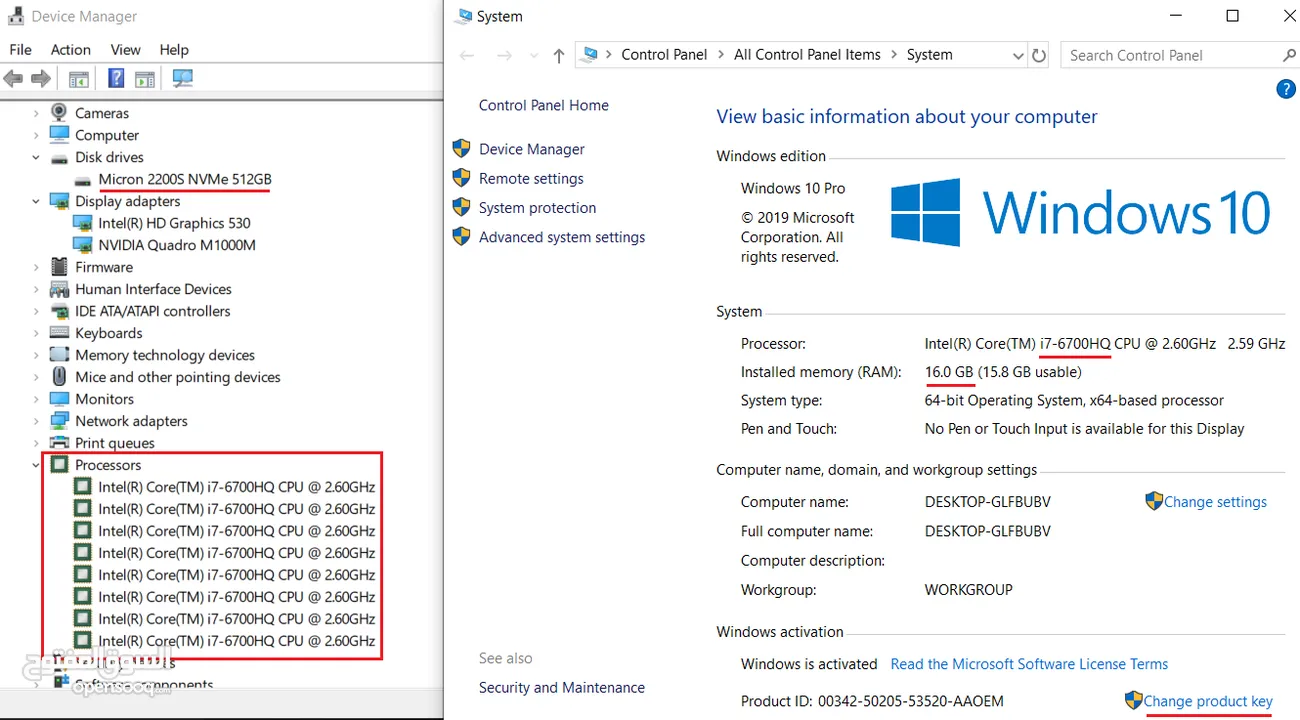This screenshot has width=1300, height=720.
Task: Expand the Network adapters tree node
Action: click(36, 421)
